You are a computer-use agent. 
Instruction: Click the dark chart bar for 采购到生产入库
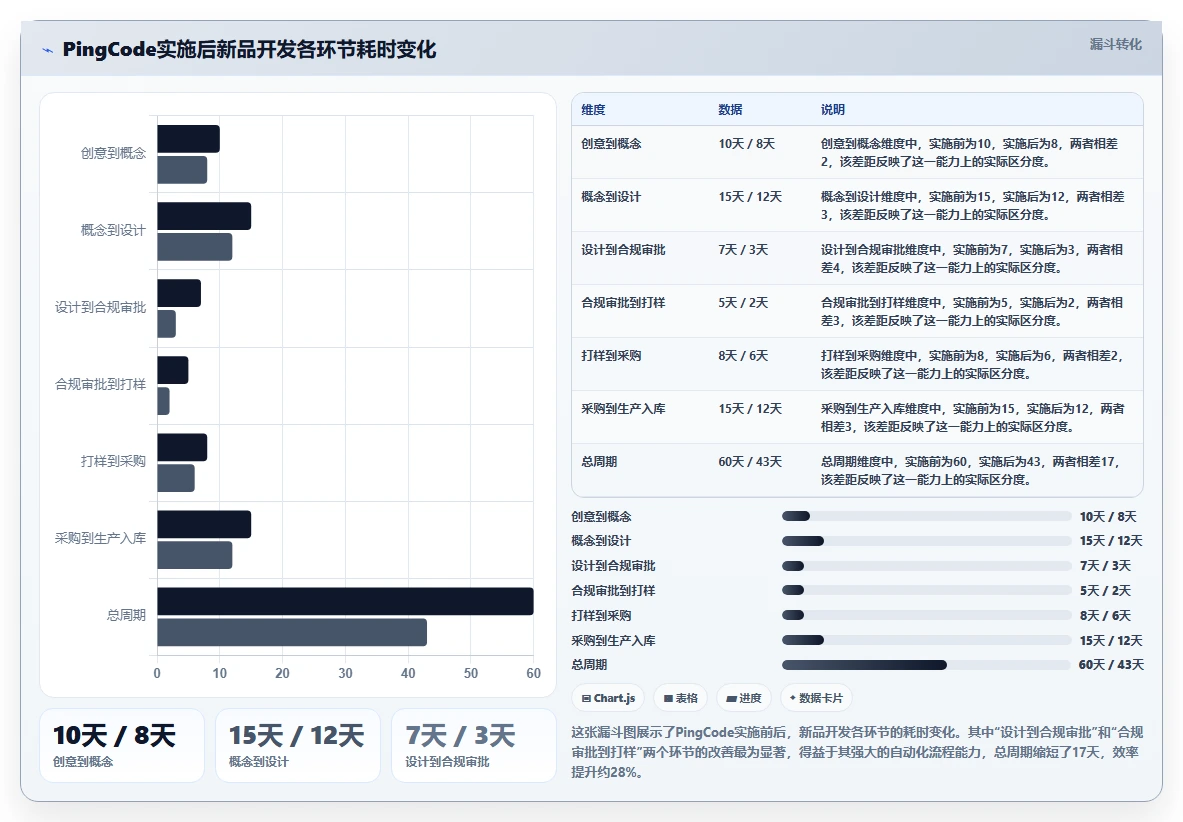pos(204,524)
